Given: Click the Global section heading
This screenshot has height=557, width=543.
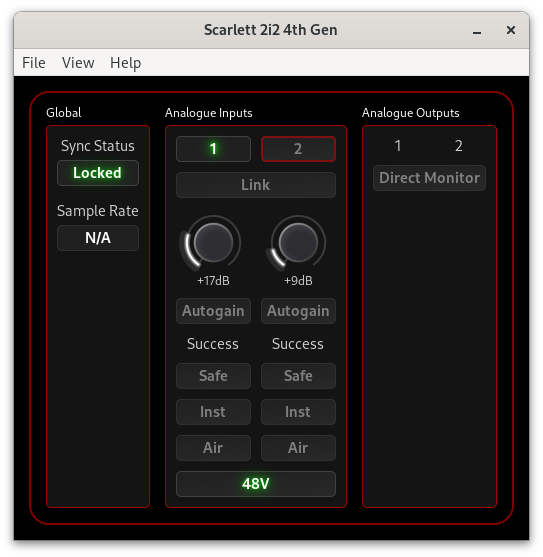Looking at the screenshot, I should [64, 113].
